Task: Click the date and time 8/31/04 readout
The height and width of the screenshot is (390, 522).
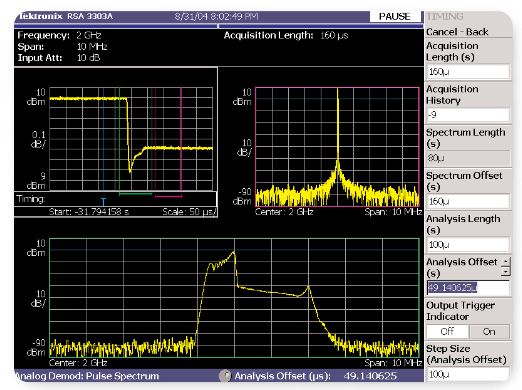Action: [x=217, y=16]
